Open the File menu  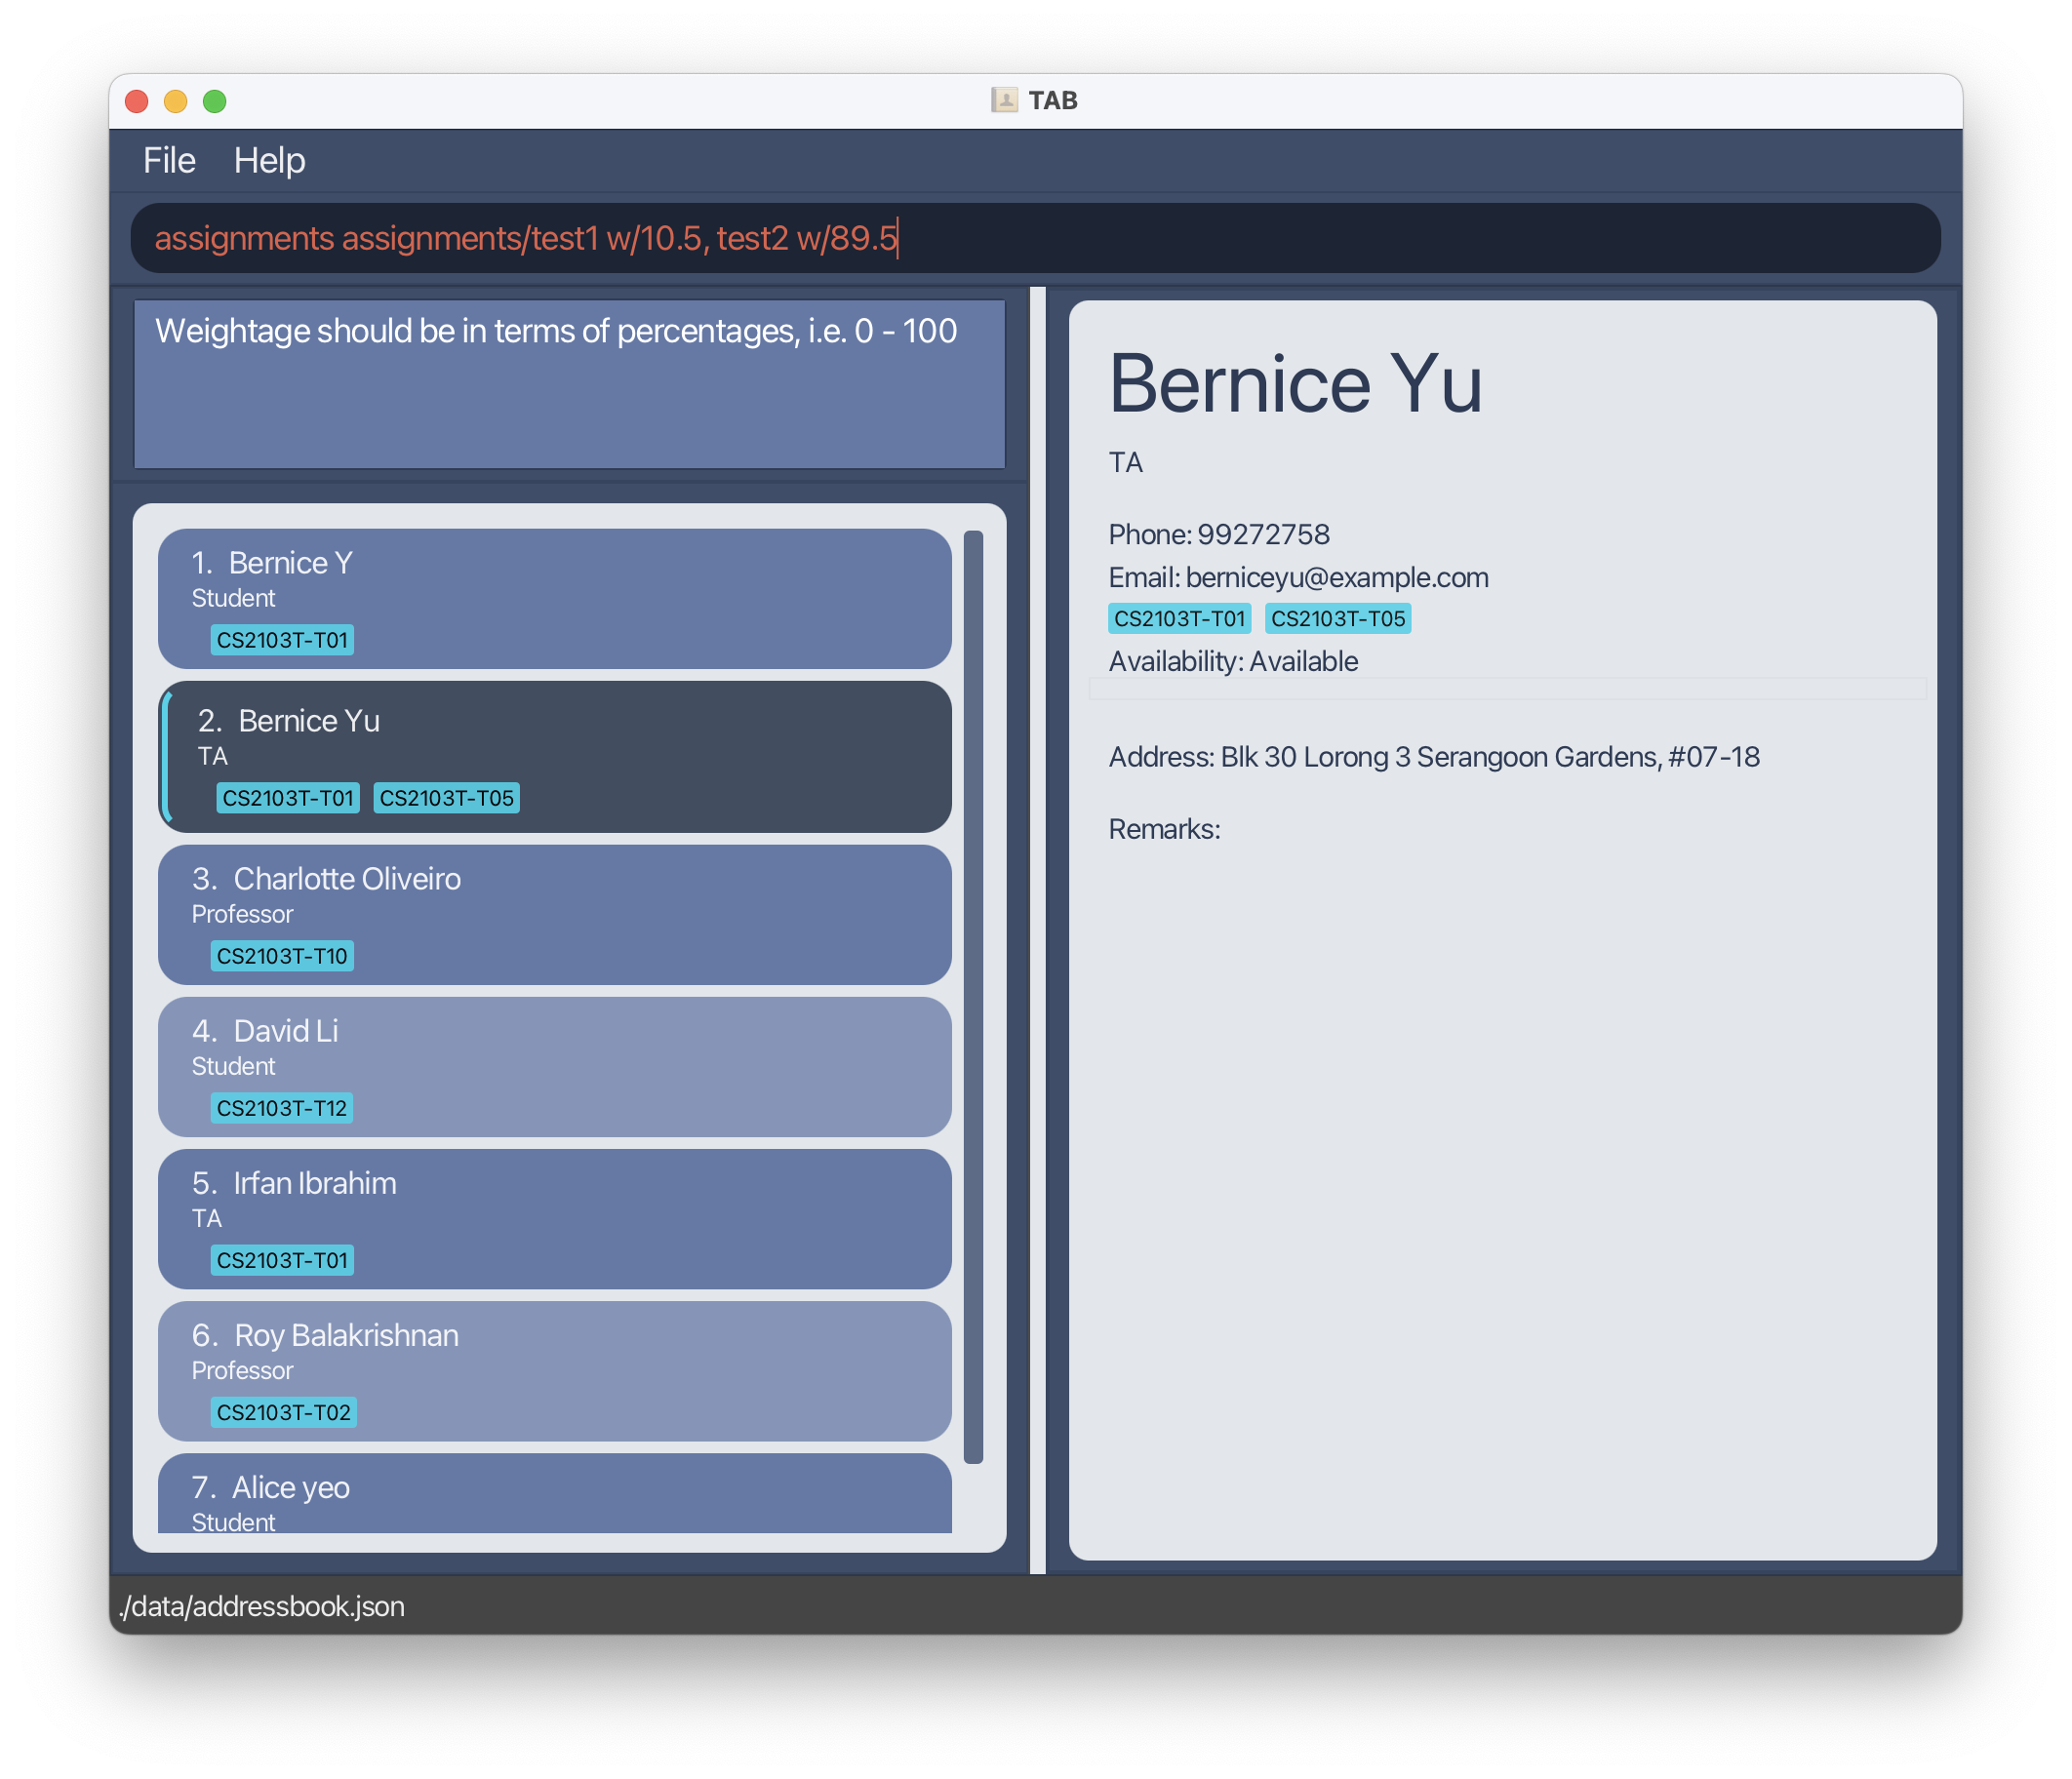tap(169, 160)
